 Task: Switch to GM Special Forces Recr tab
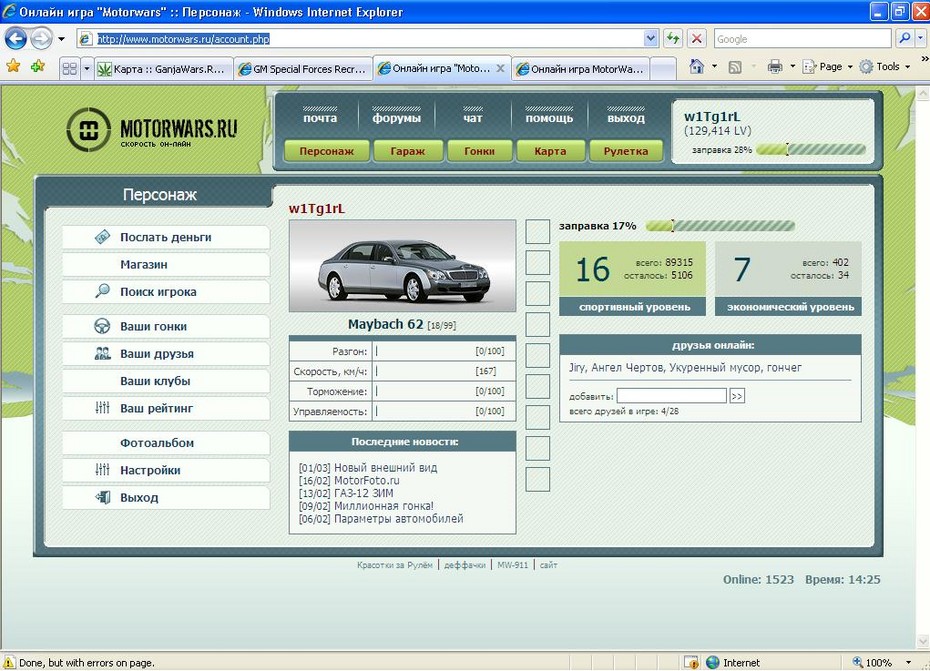click(303, 69)
